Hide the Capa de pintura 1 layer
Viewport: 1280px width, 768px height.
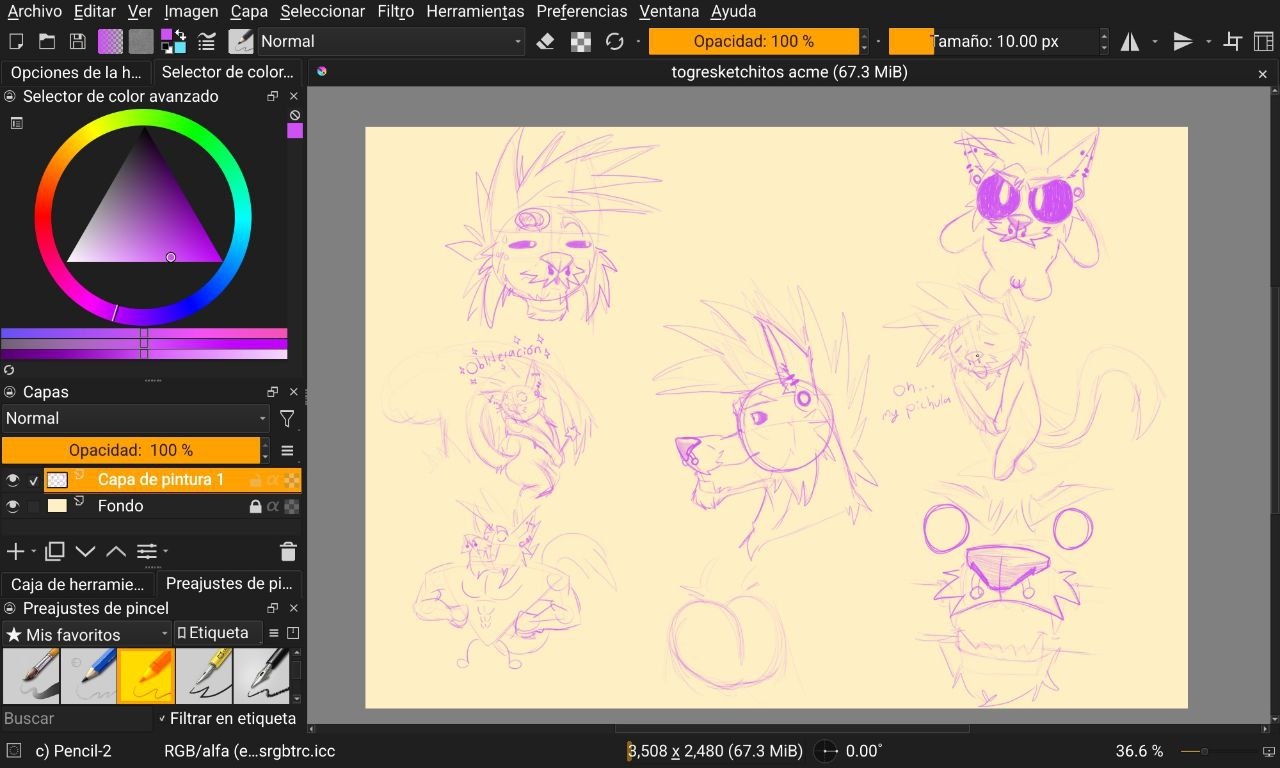[13, 480]
